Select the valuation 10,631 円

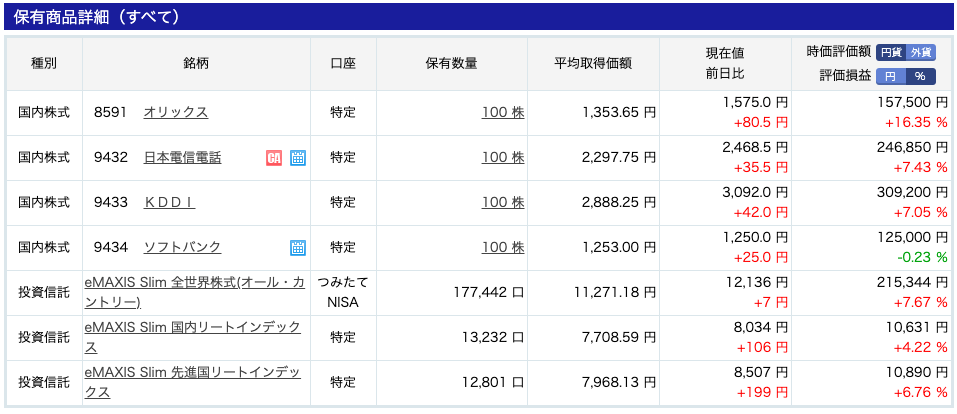pos(915,327)
